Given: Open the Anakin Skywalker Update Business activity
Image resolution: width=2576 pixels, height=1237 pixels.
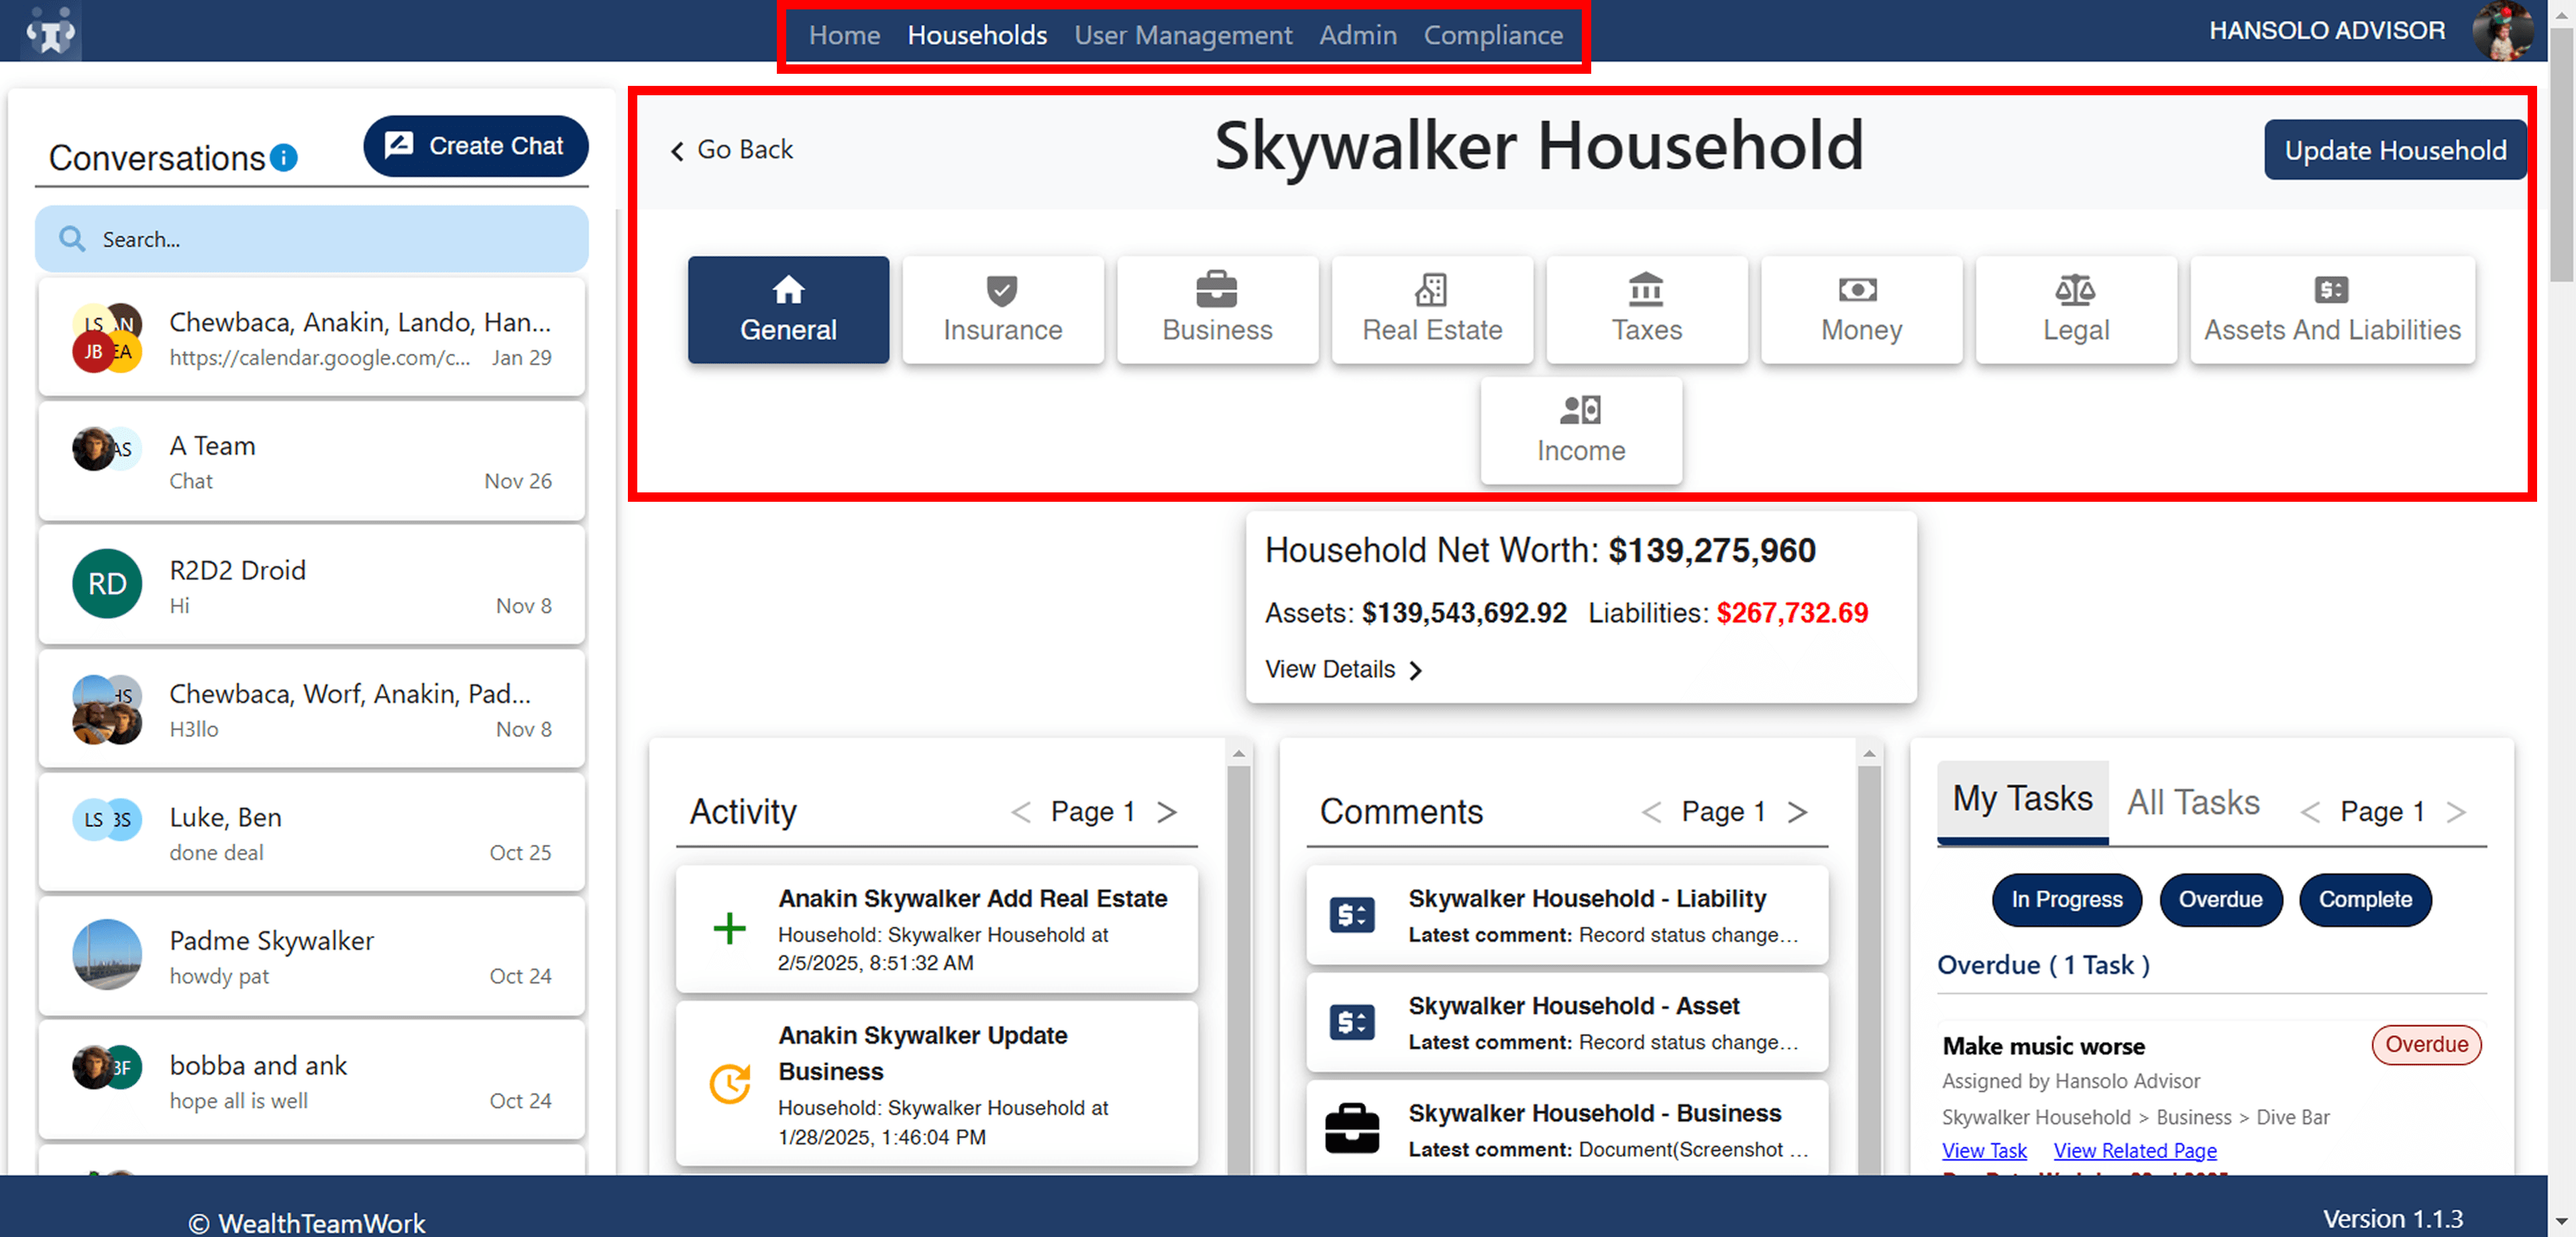Looking at the screenshot, I should click(x=937, y=1084).
